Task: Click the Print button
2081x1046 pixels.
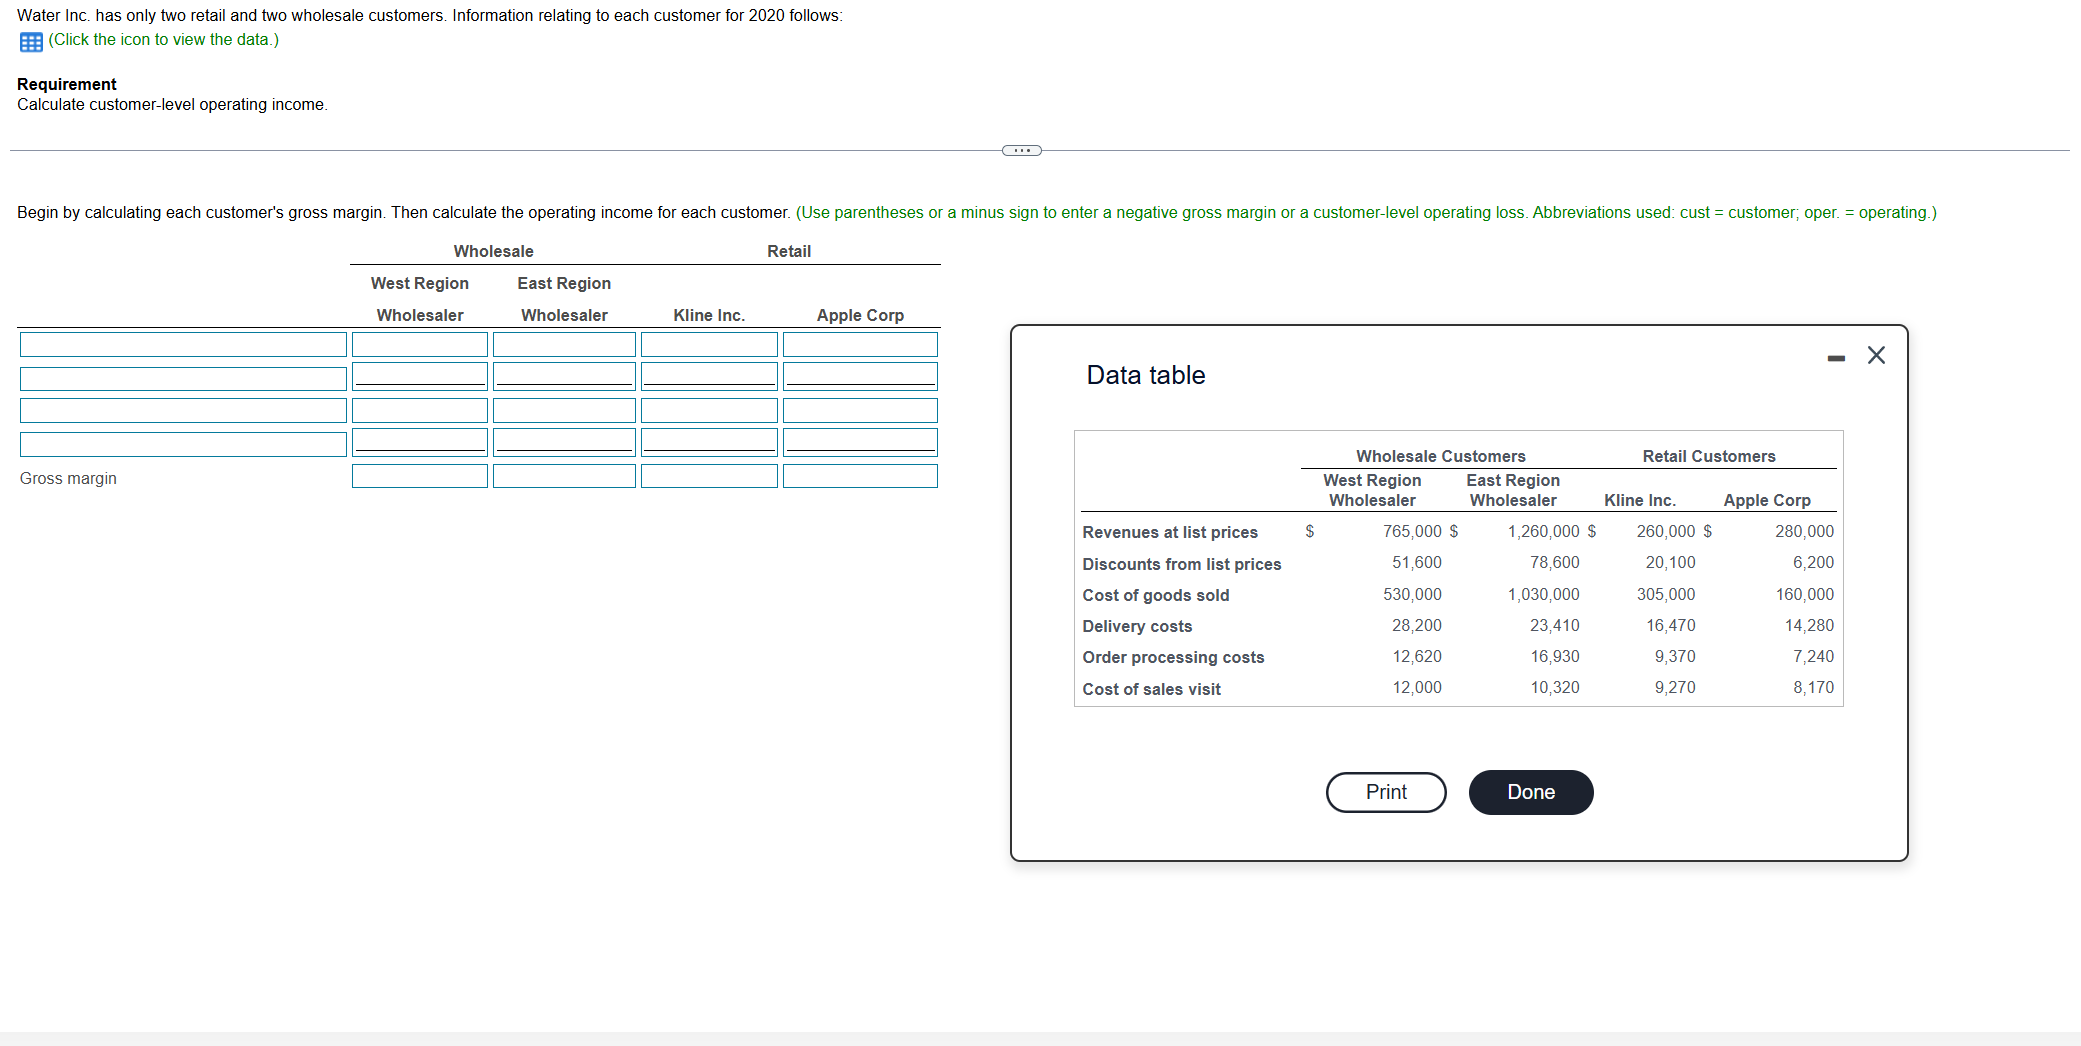Action: pyautogui.click(x=1385, y=791)
